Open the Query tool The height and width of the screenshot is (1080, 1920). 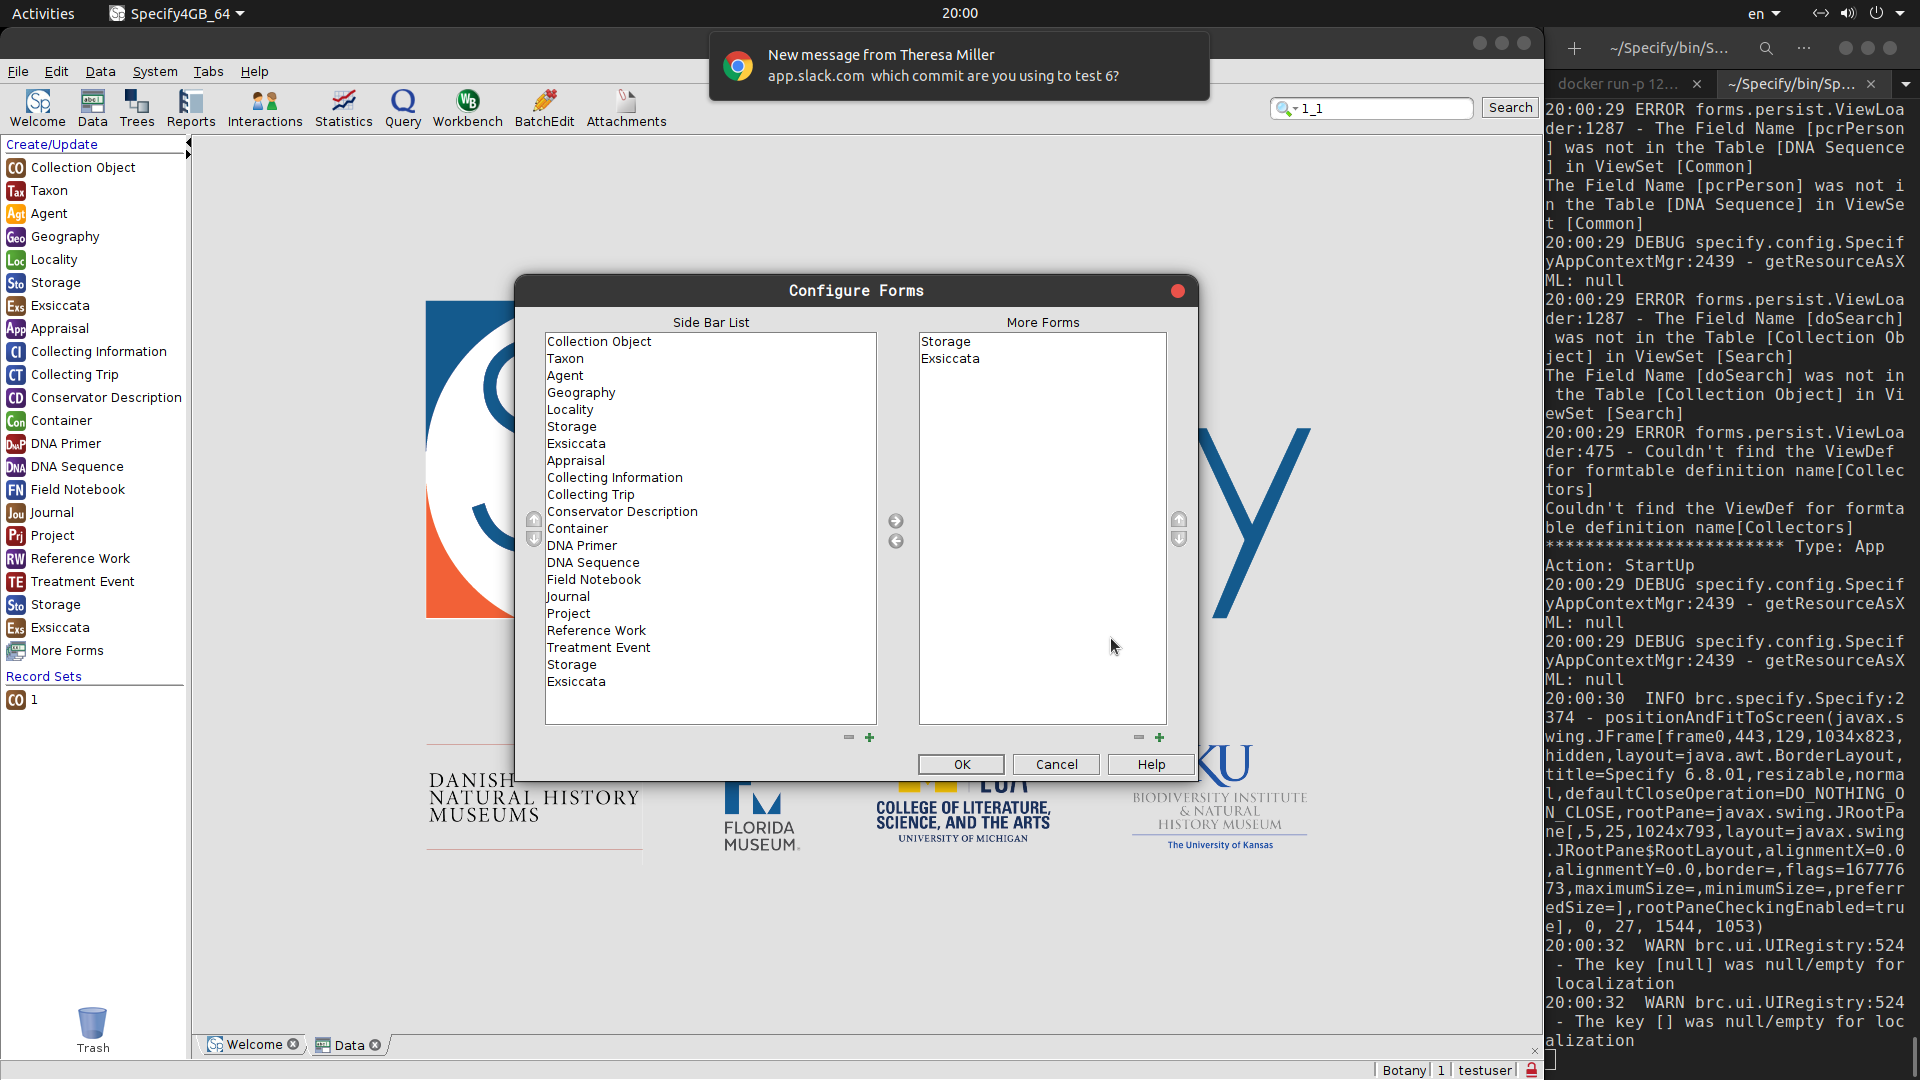coord(403,108)
